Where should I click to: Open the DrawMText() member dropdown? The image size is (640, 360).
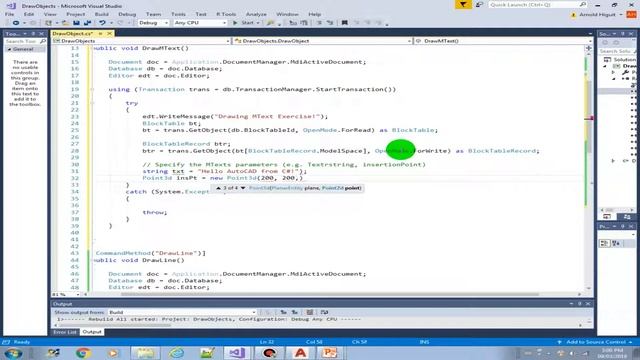point(503,41)
